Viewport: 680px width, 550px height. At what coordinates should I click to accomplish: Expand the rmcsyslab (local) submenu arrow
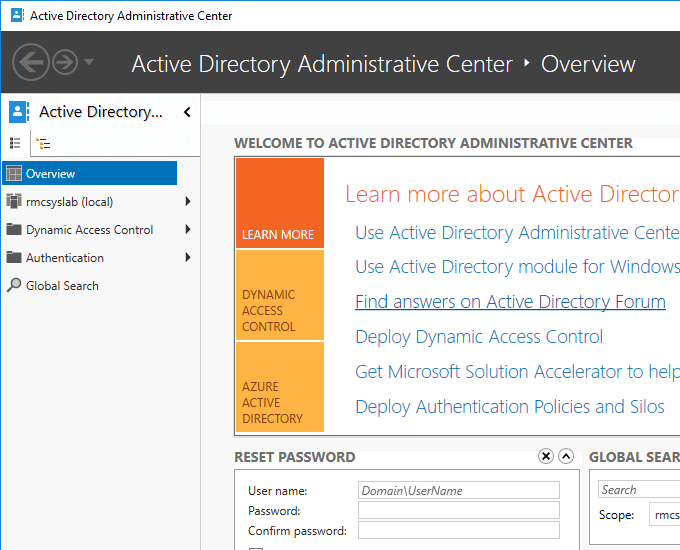tap(188, 201)
